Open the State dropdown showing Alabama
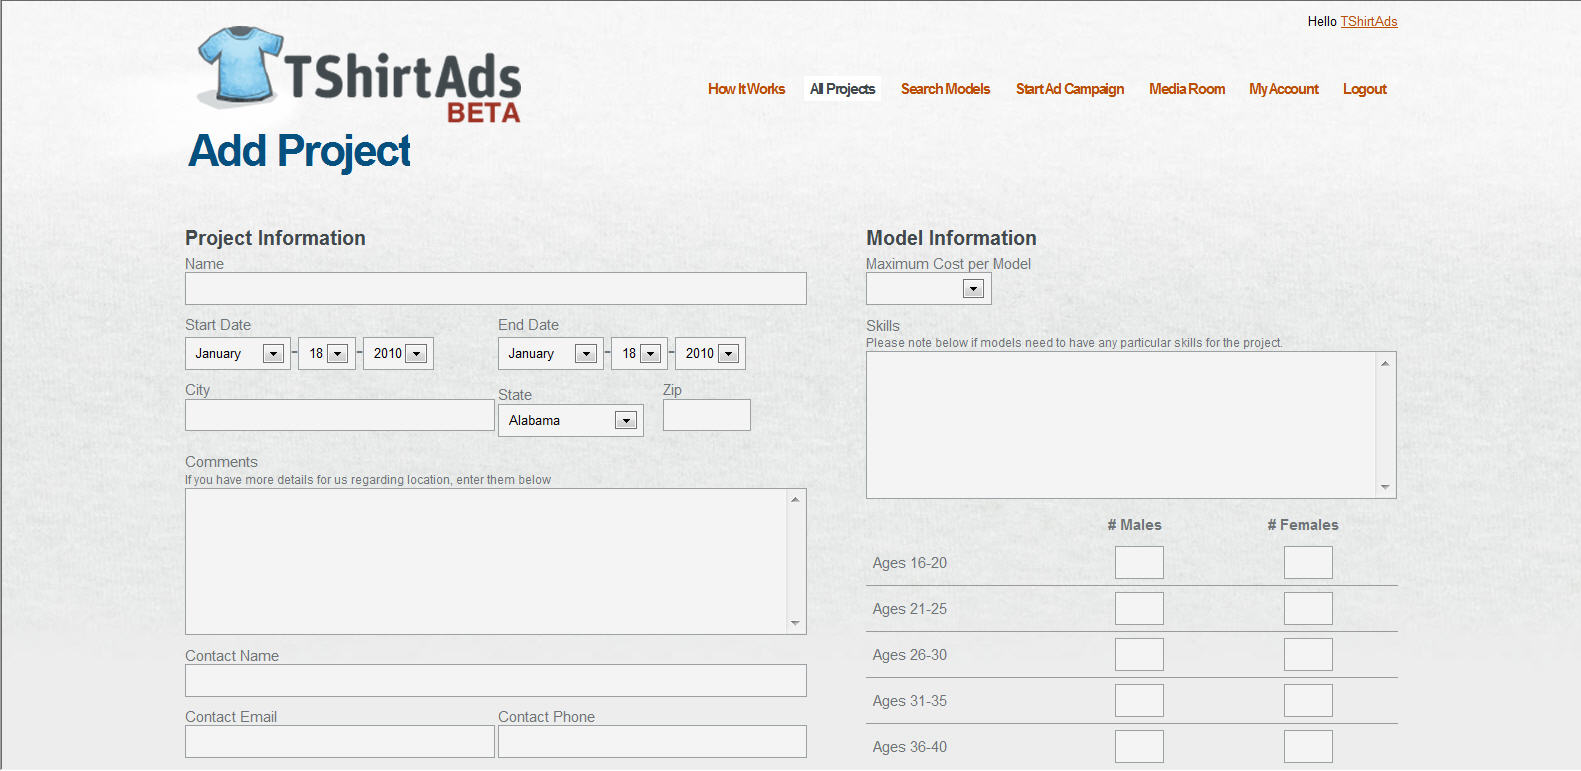The height and width of the screenshot is (771, 1581). tap(626, 421)
